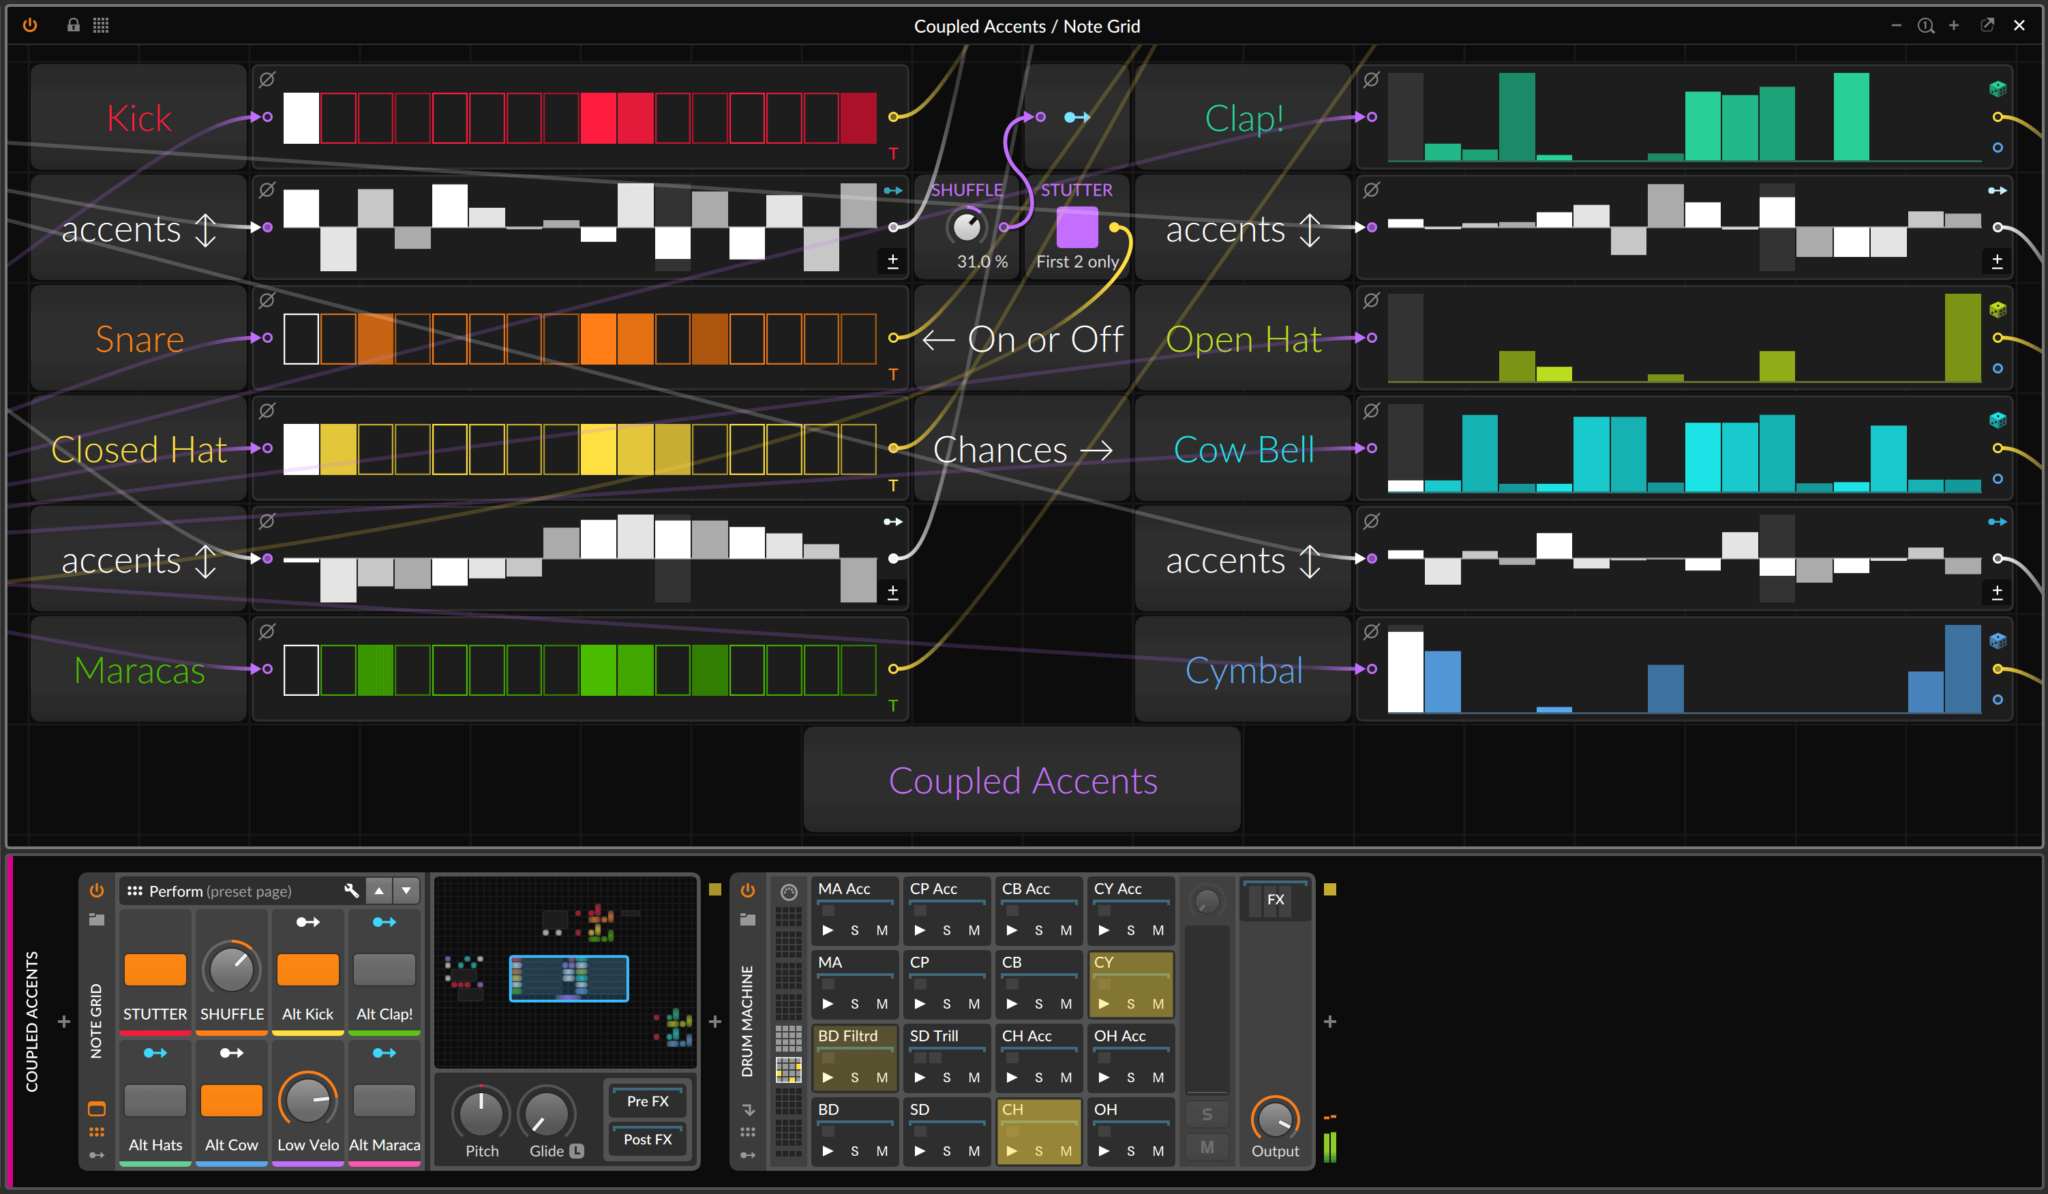Click the up arrow to change preset page

coord(379,890)
